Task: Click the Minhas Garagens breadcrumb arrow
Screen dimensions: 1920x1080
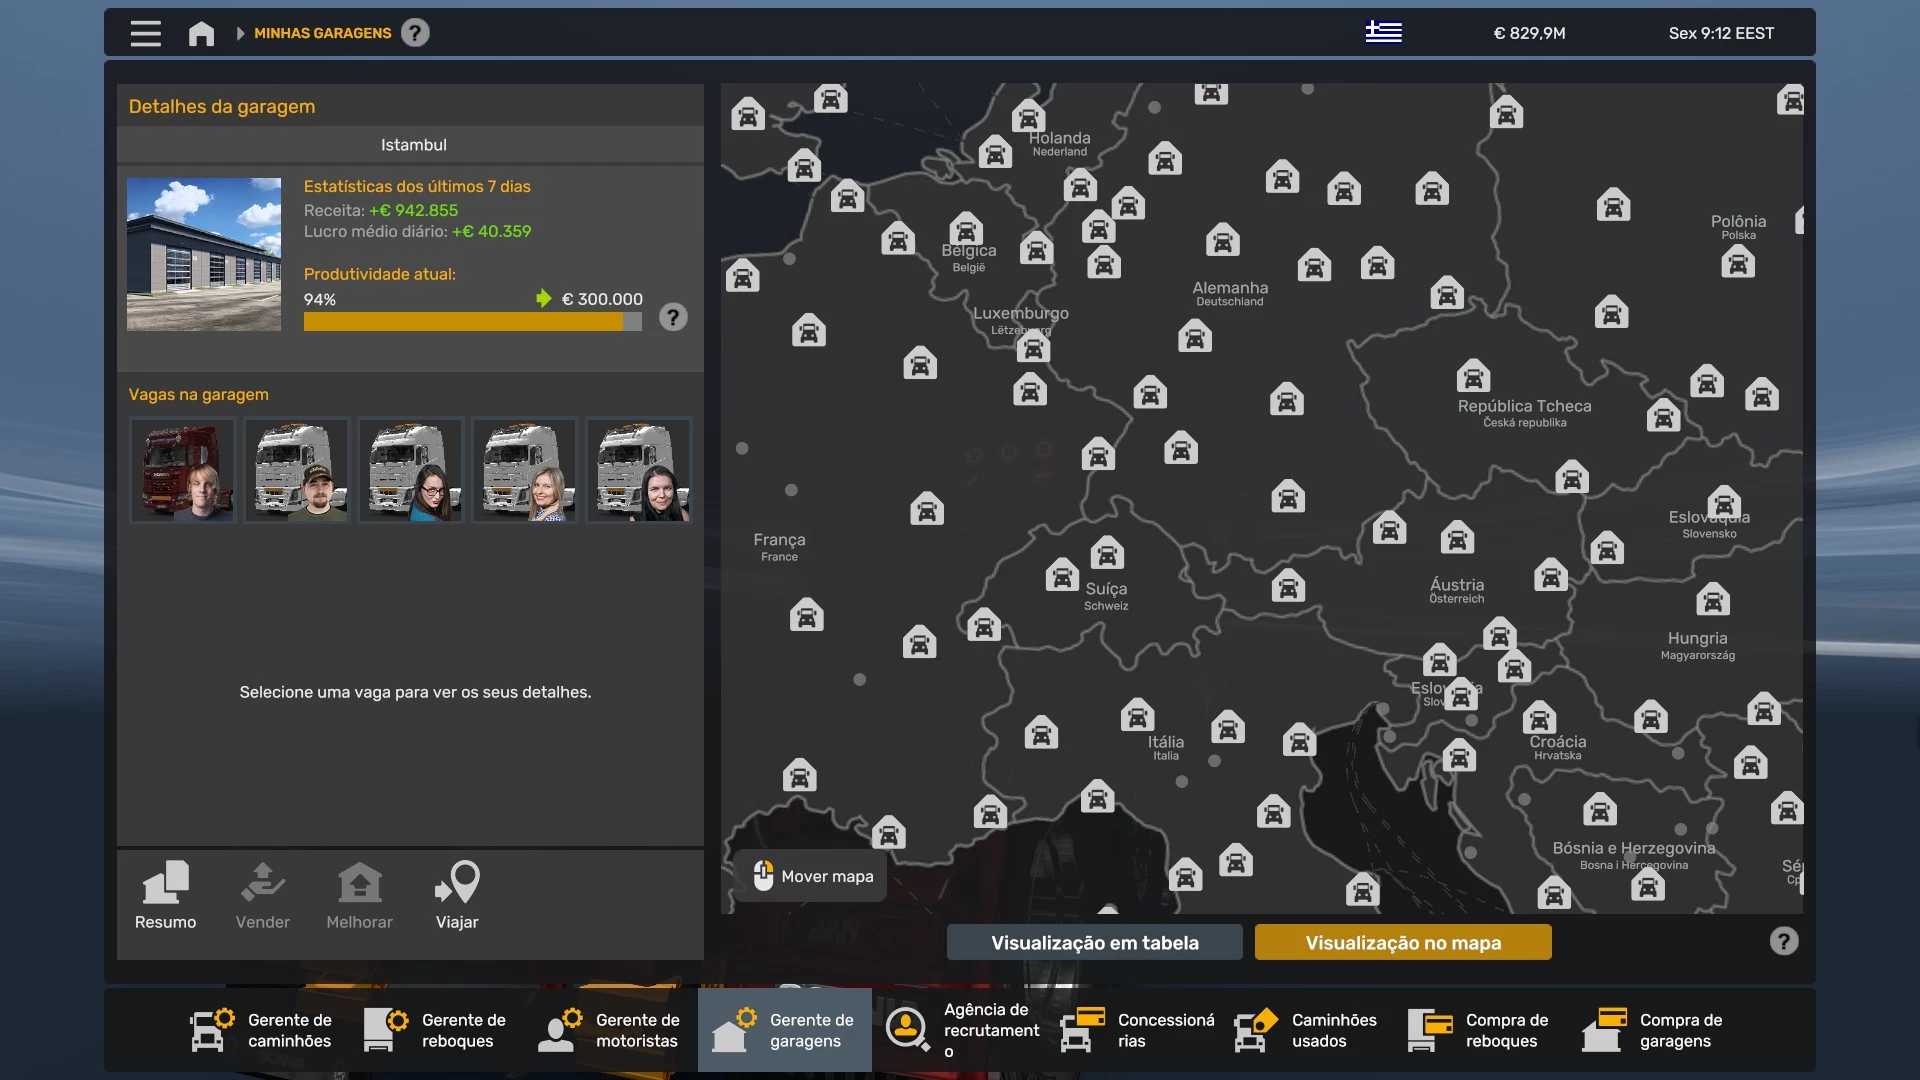Action: point(240,33)
